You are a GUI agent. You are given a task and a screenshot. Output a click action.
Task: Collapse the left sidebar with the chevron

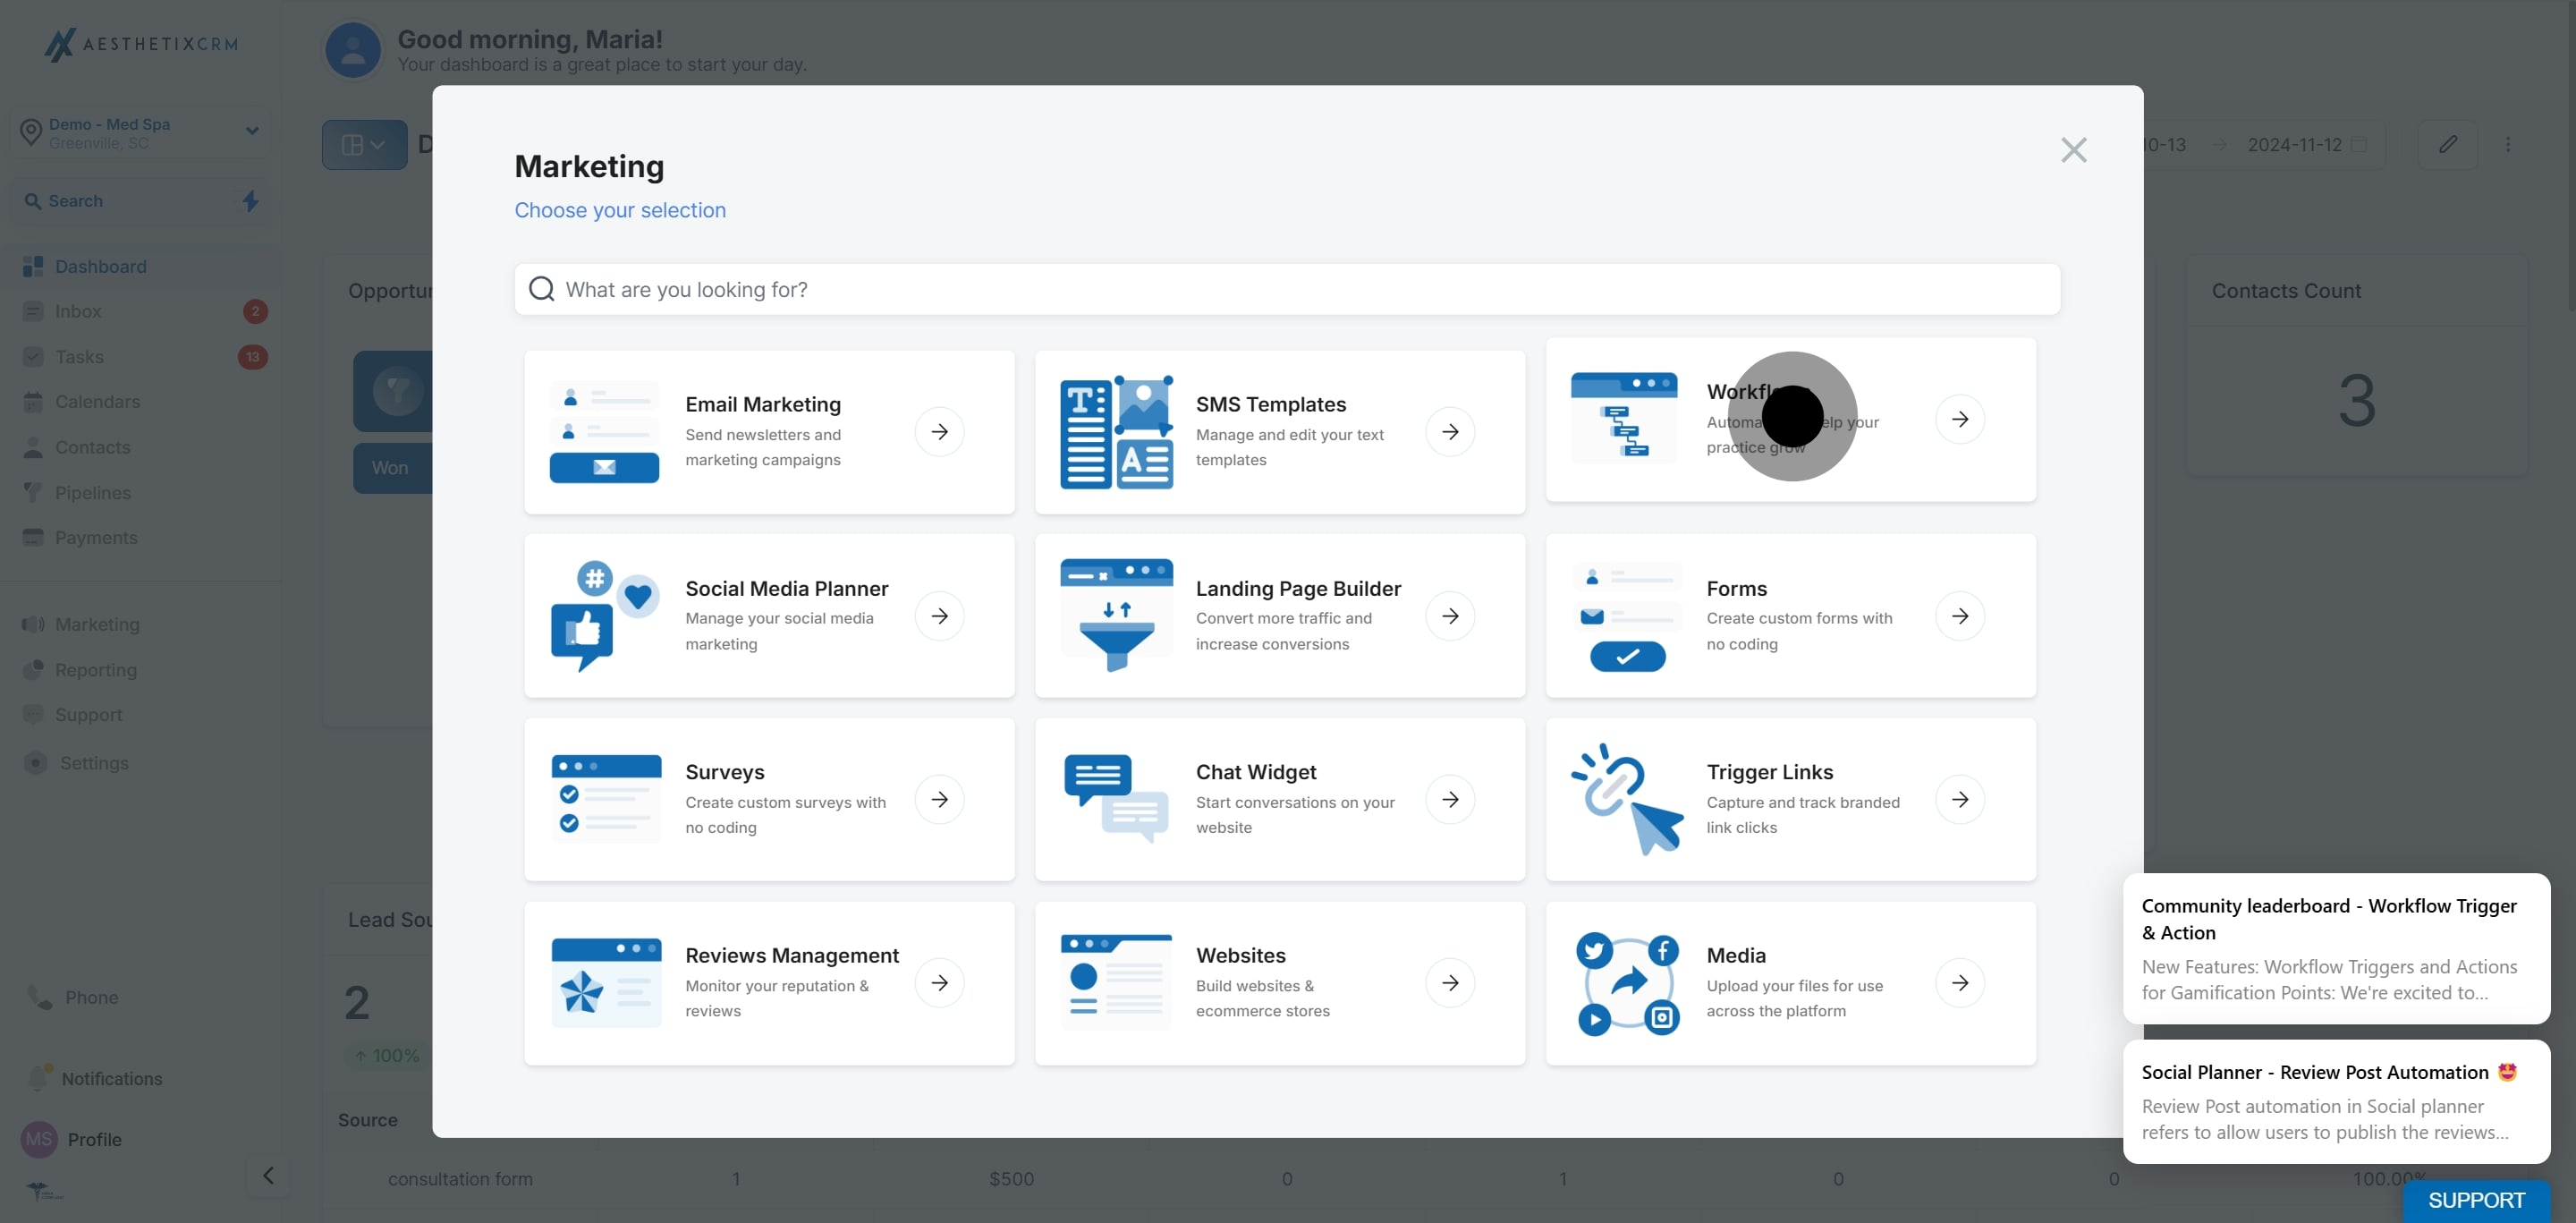(268, 1176)
